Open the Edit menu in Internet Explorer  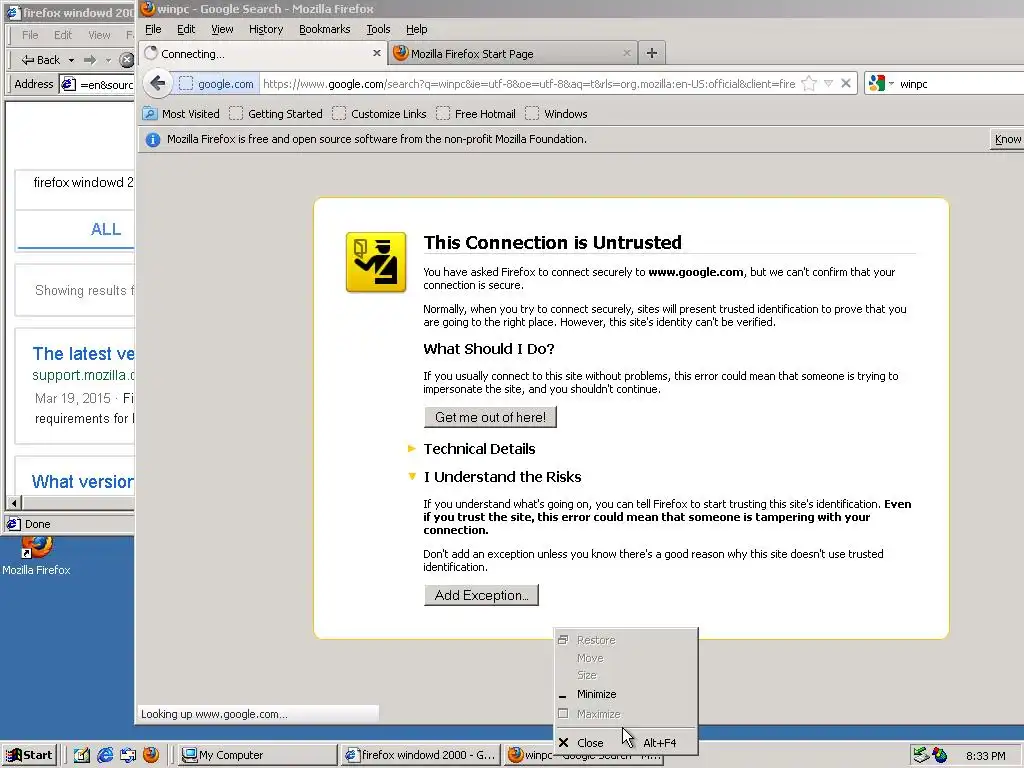tap(63, 35)
